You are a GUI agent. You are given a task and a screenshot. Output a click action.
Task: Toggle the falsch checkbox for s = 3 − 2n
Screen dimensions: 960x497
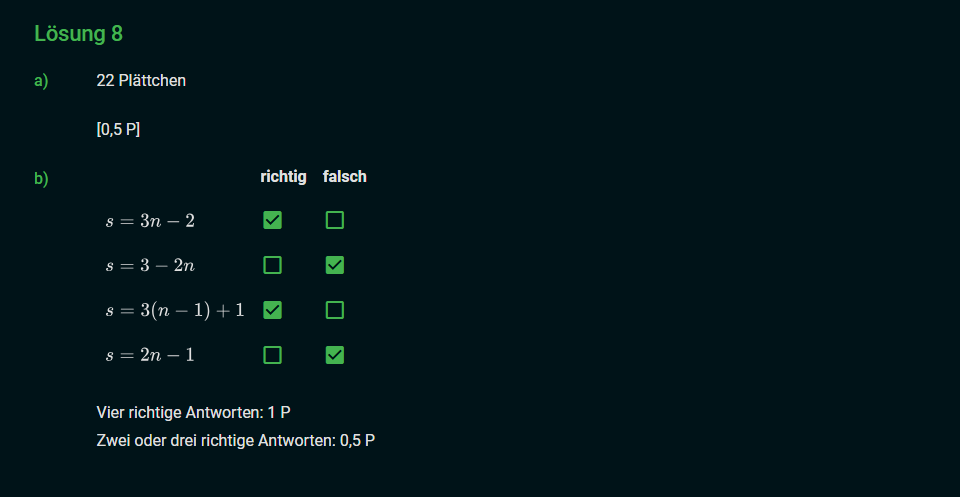[335, 265]
